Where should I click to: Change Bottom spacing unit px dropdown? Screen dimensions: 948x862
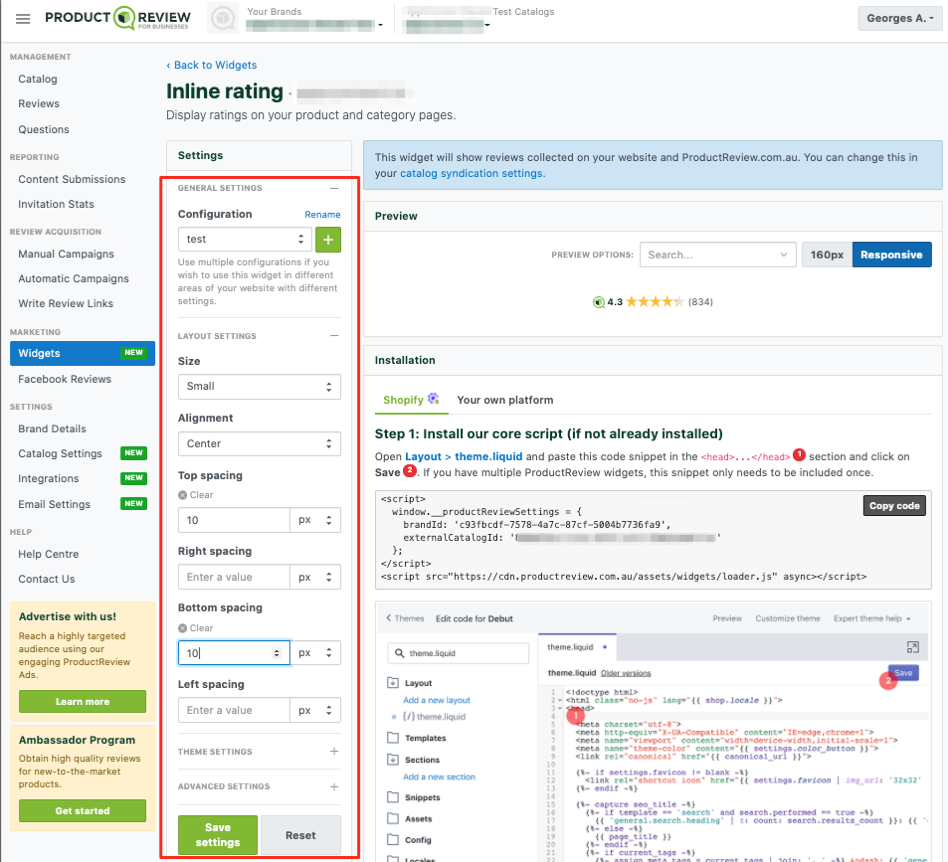[315, 653]
